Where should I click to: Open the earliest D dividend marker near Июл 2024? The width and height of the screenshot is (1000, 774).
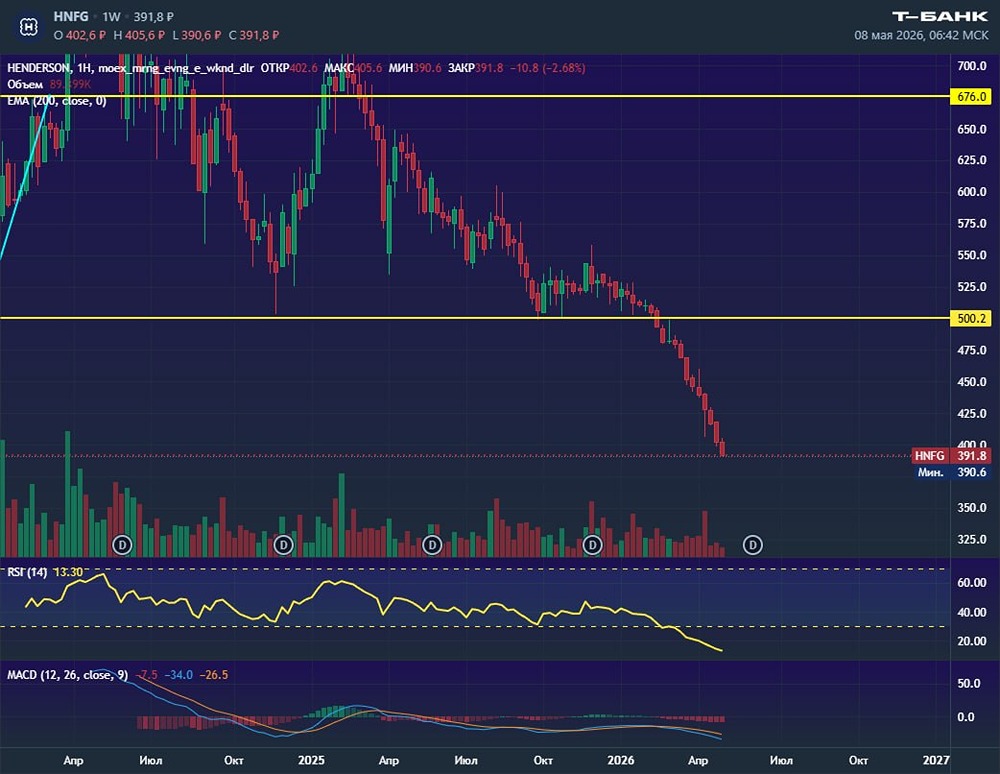pyautogui.click(x=122, y=545)
